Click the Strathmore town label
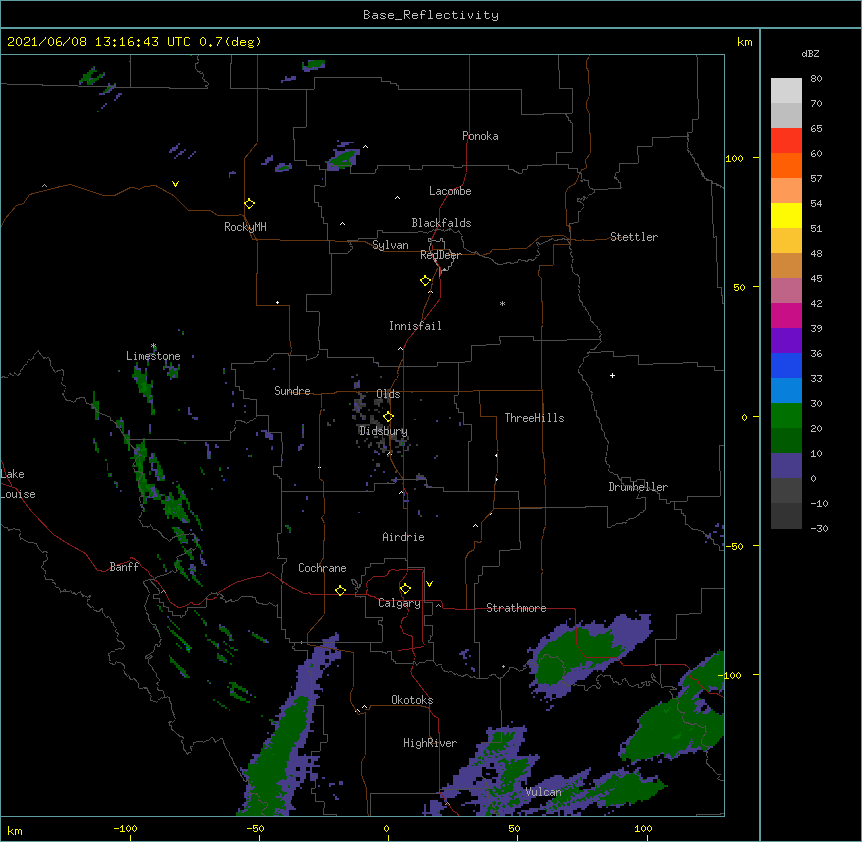The height and width of the screenshot is (842, 862). (516, 608)
